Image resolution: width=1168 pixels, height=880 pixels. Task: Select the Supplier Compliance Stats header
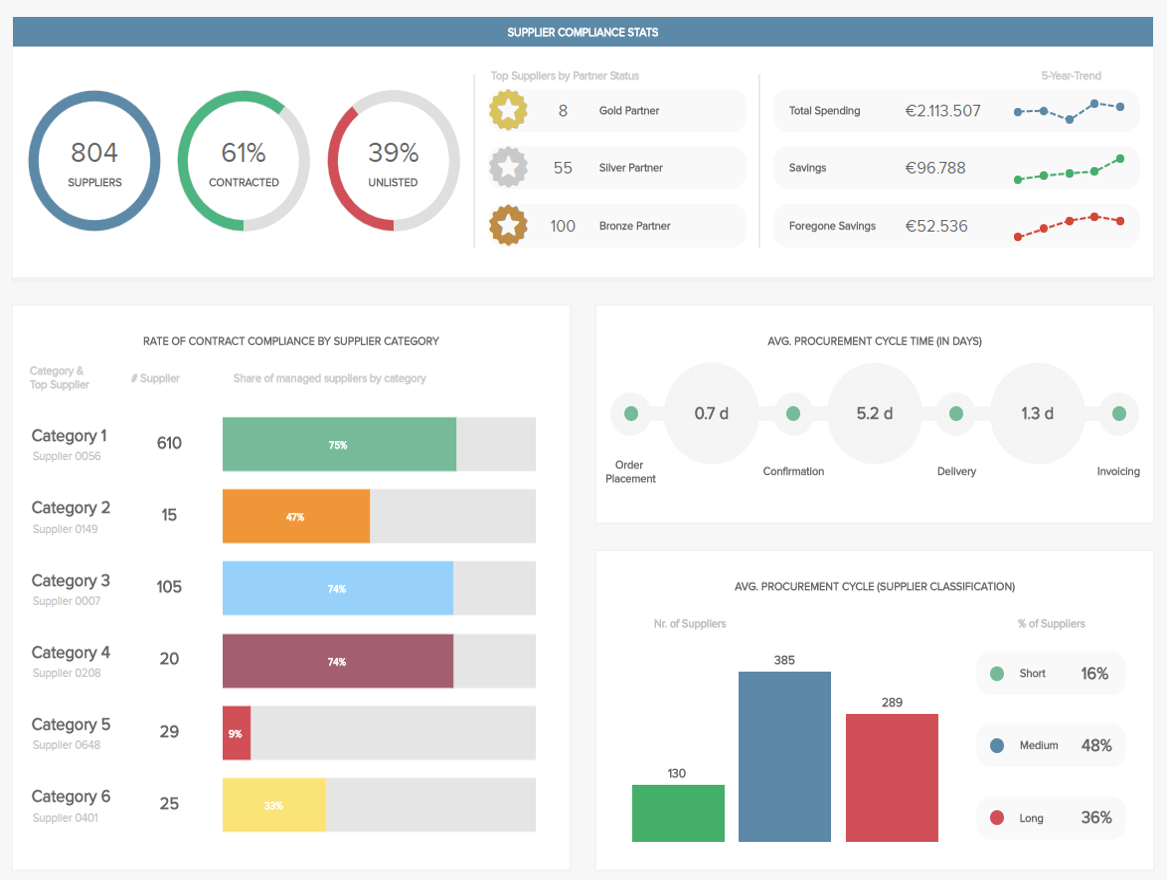point(583,31)
